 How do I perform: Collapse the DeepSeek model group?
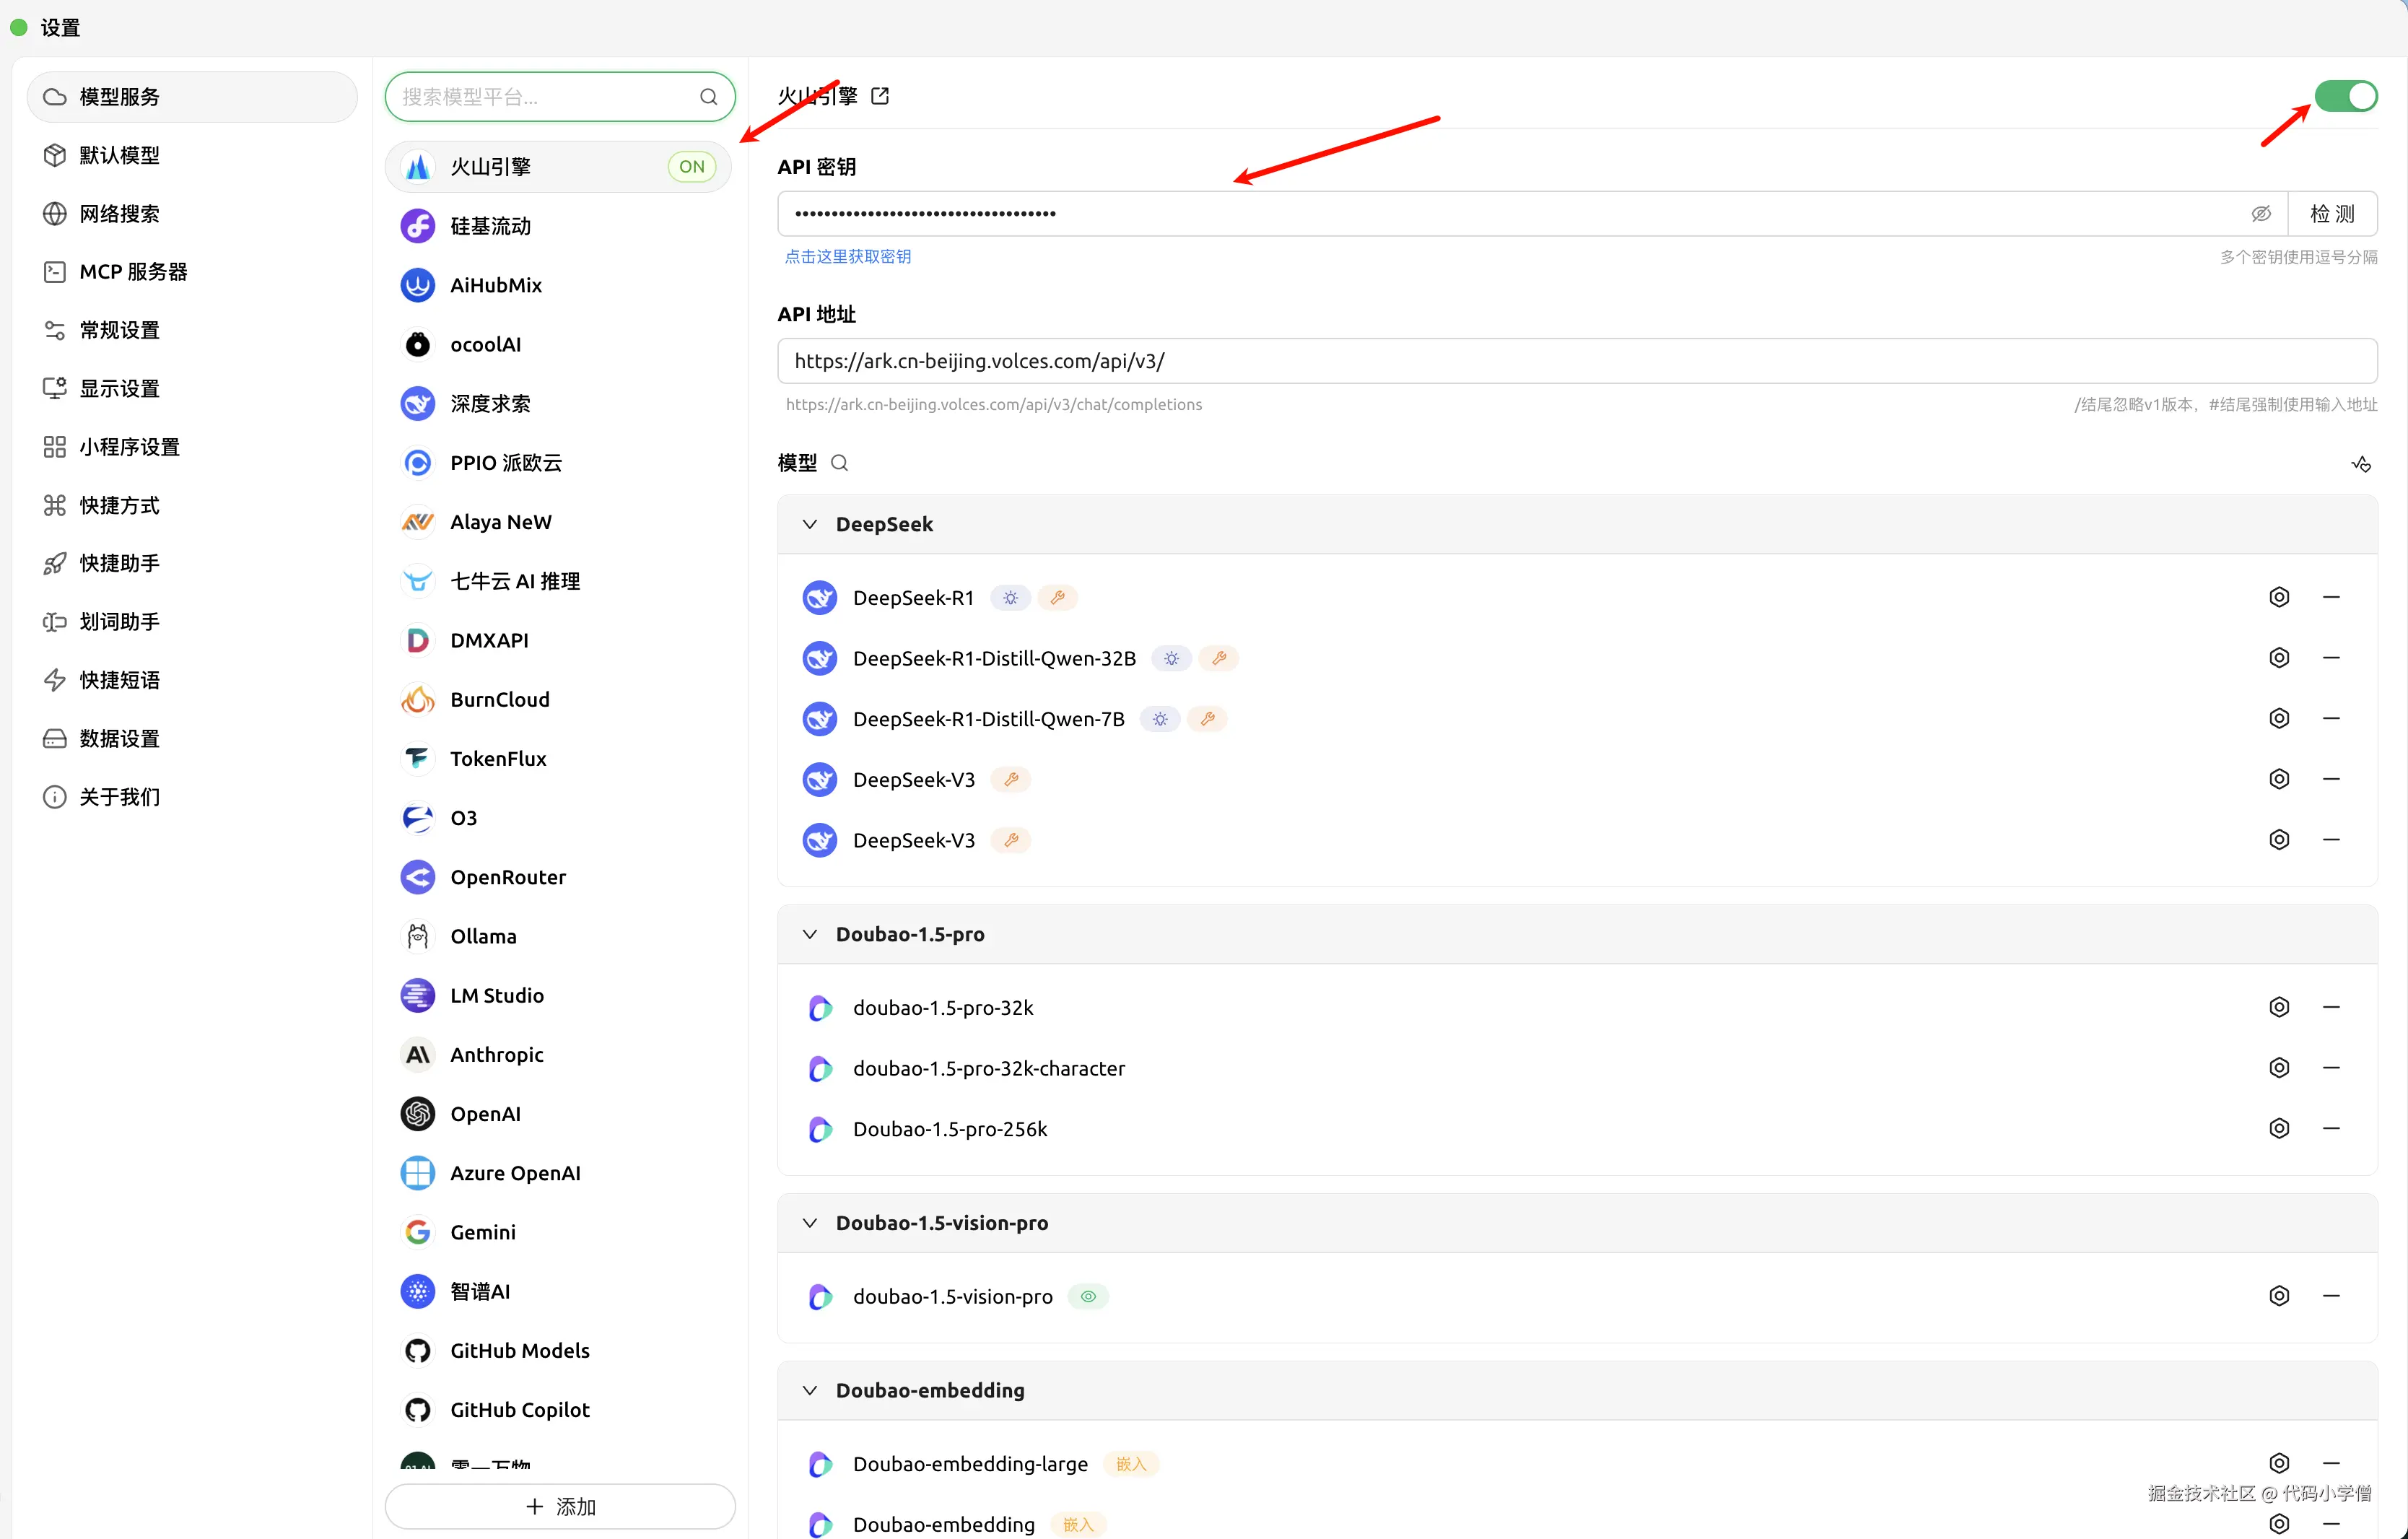(810, 524)
